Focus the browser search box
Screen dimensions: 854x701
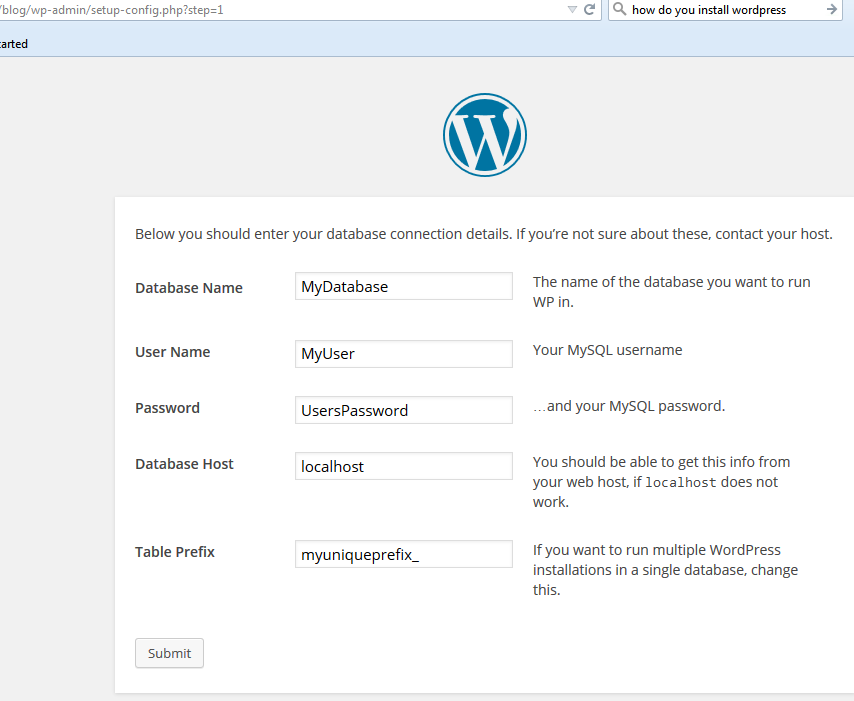point(726,10)
